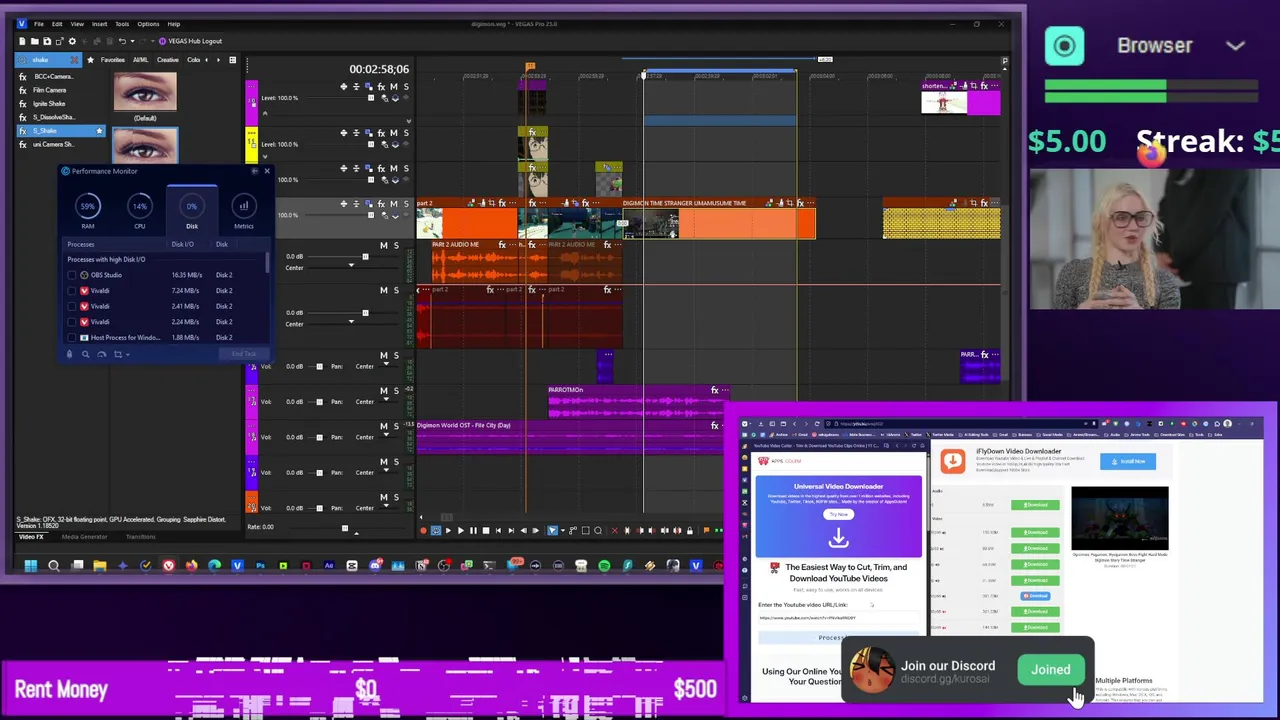This screenshot has width=1280, height=720.
Task: Open the Tools menu
Action: (122, 24)
